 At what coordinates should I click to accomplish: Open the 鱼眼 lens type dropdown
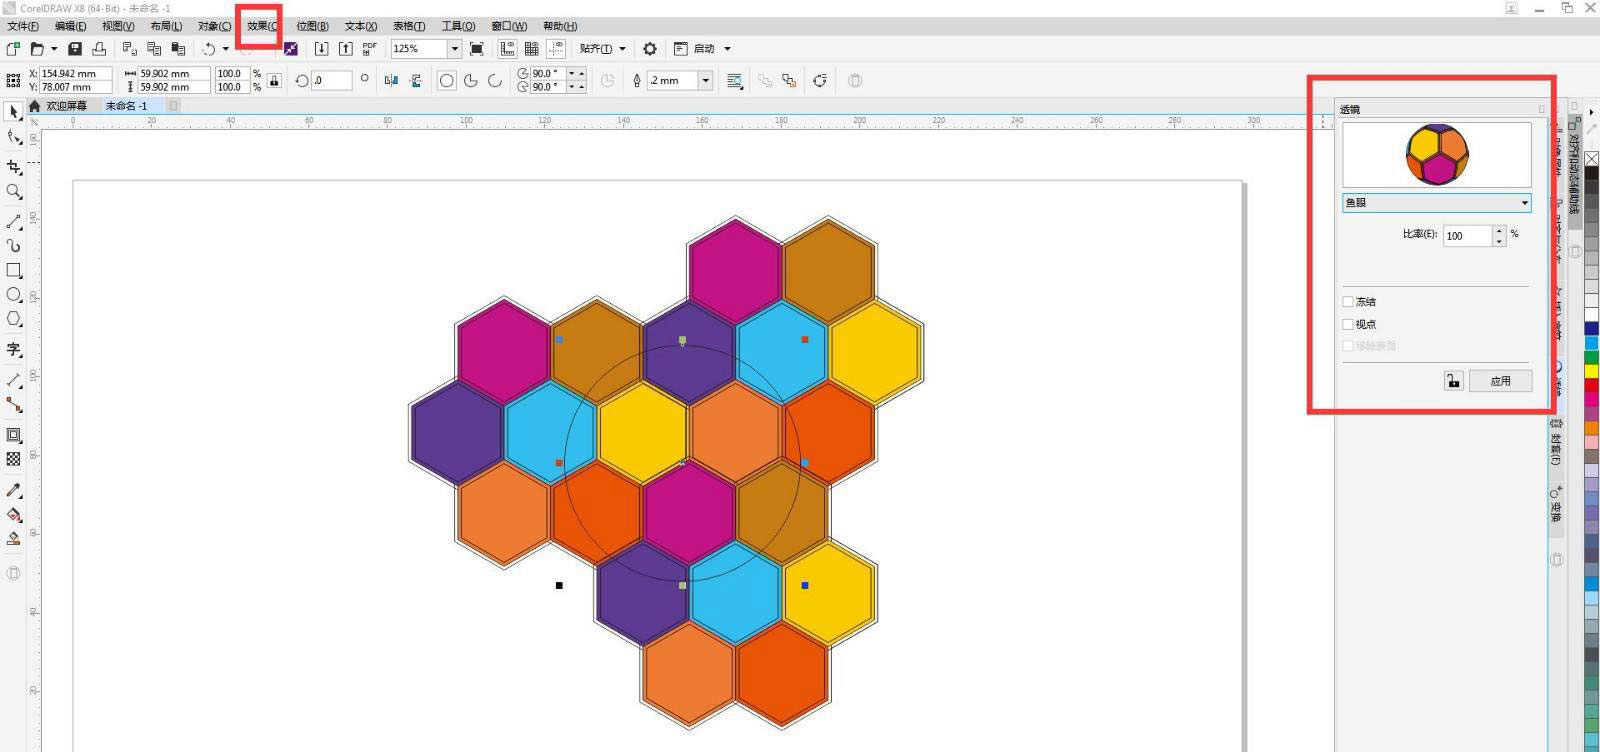tap(1437, 203)
